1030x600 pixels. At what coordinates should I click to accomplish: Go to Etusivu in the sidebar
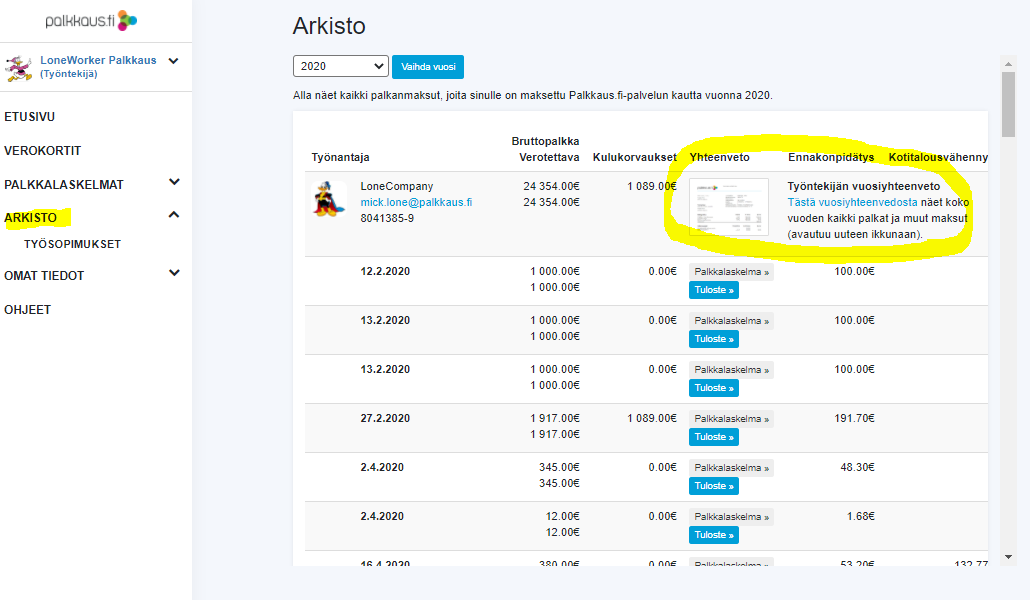(29, 117)
